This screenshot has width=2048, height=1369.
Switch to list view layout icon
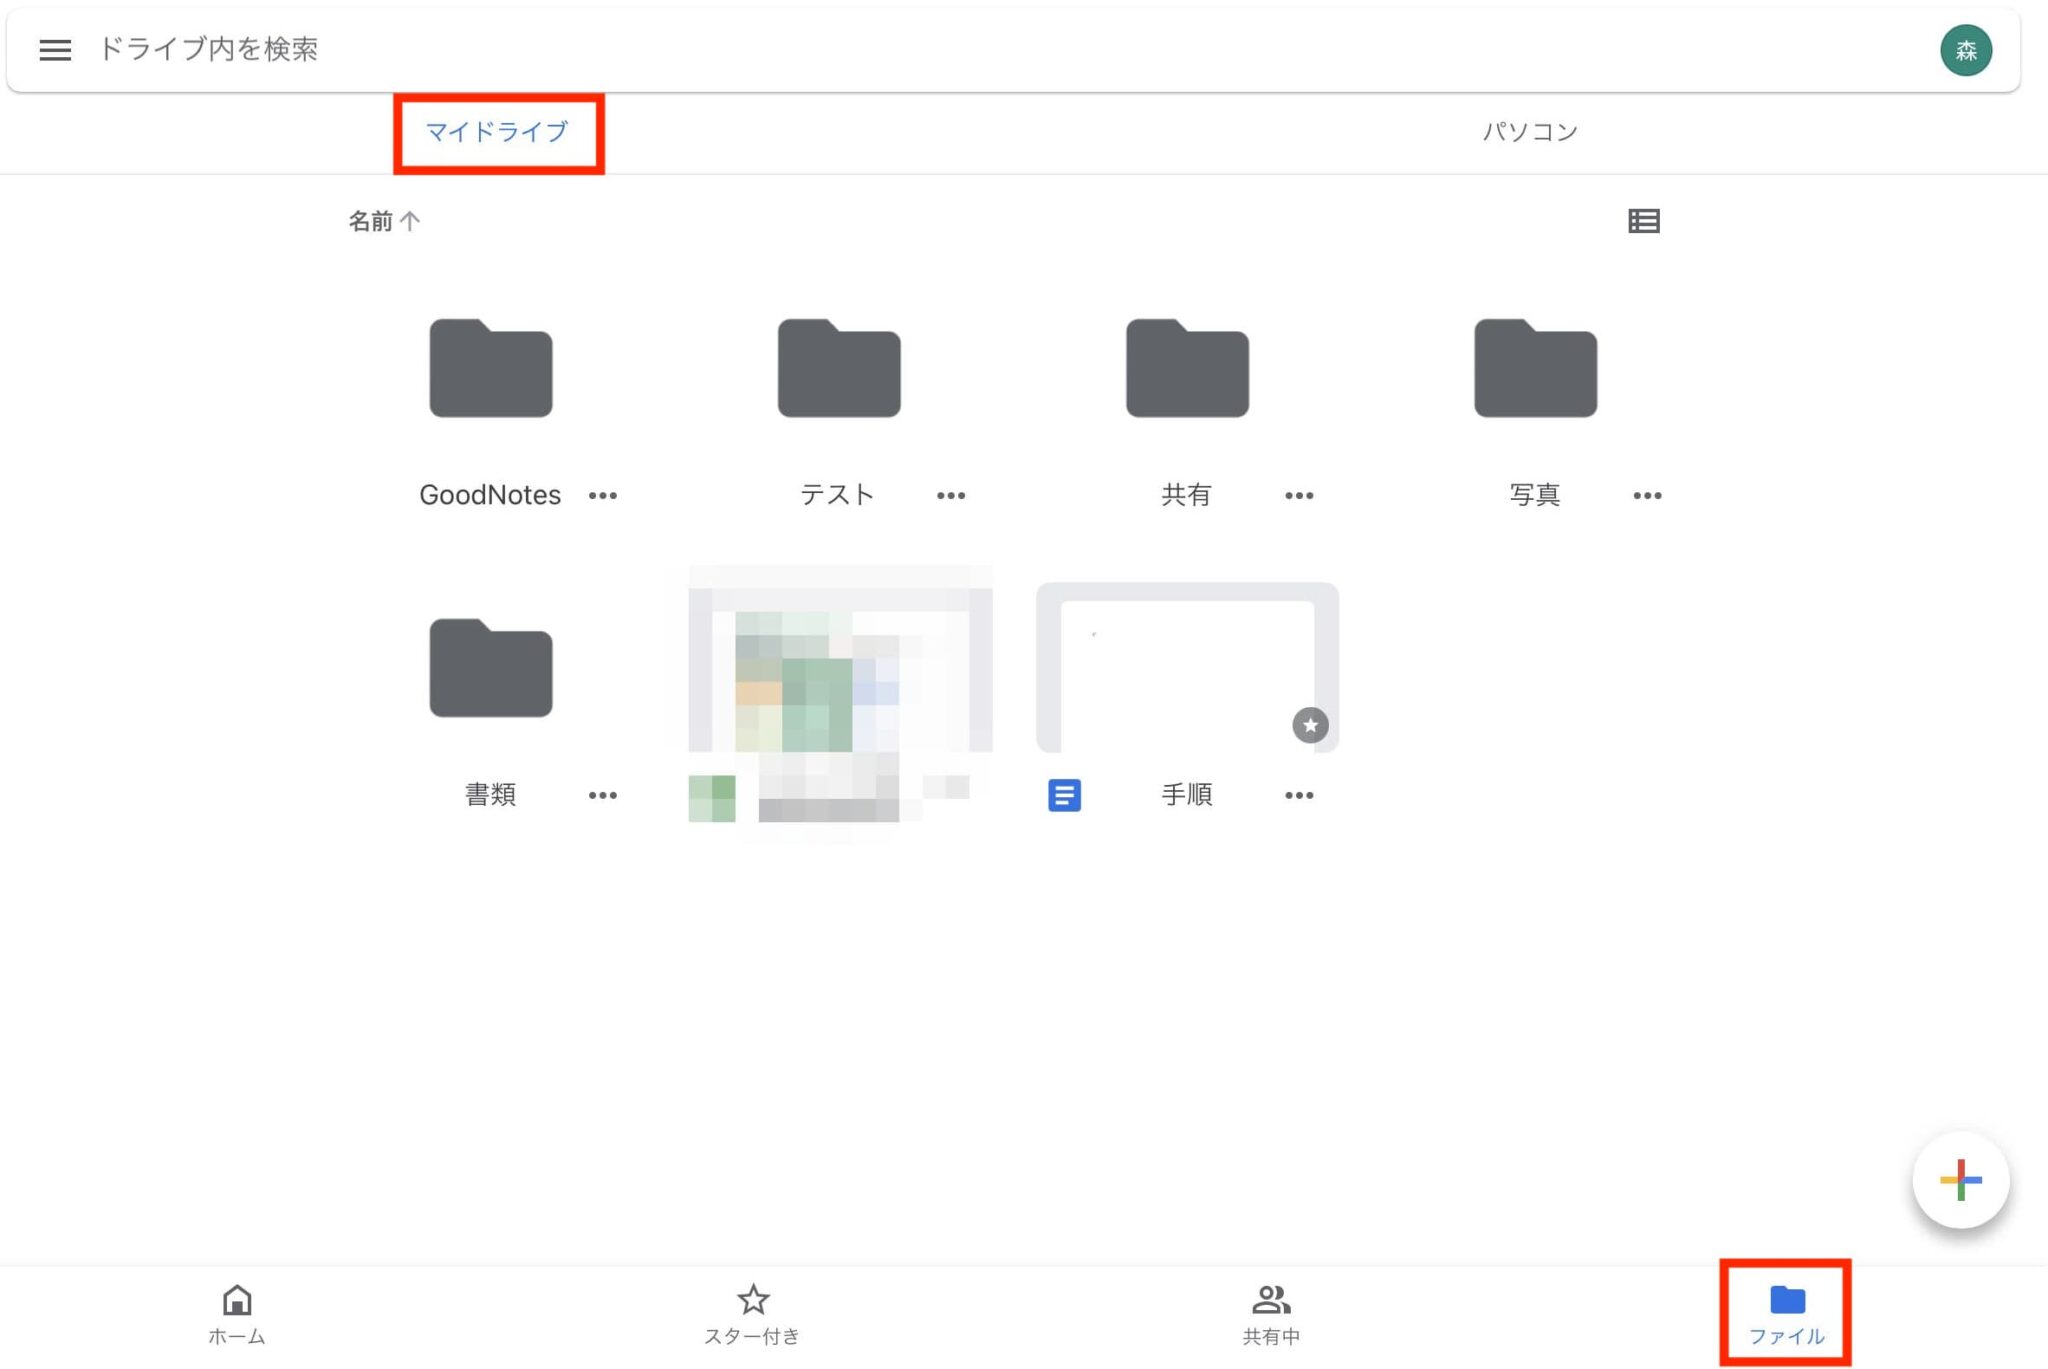click(x=1643, y=221)
